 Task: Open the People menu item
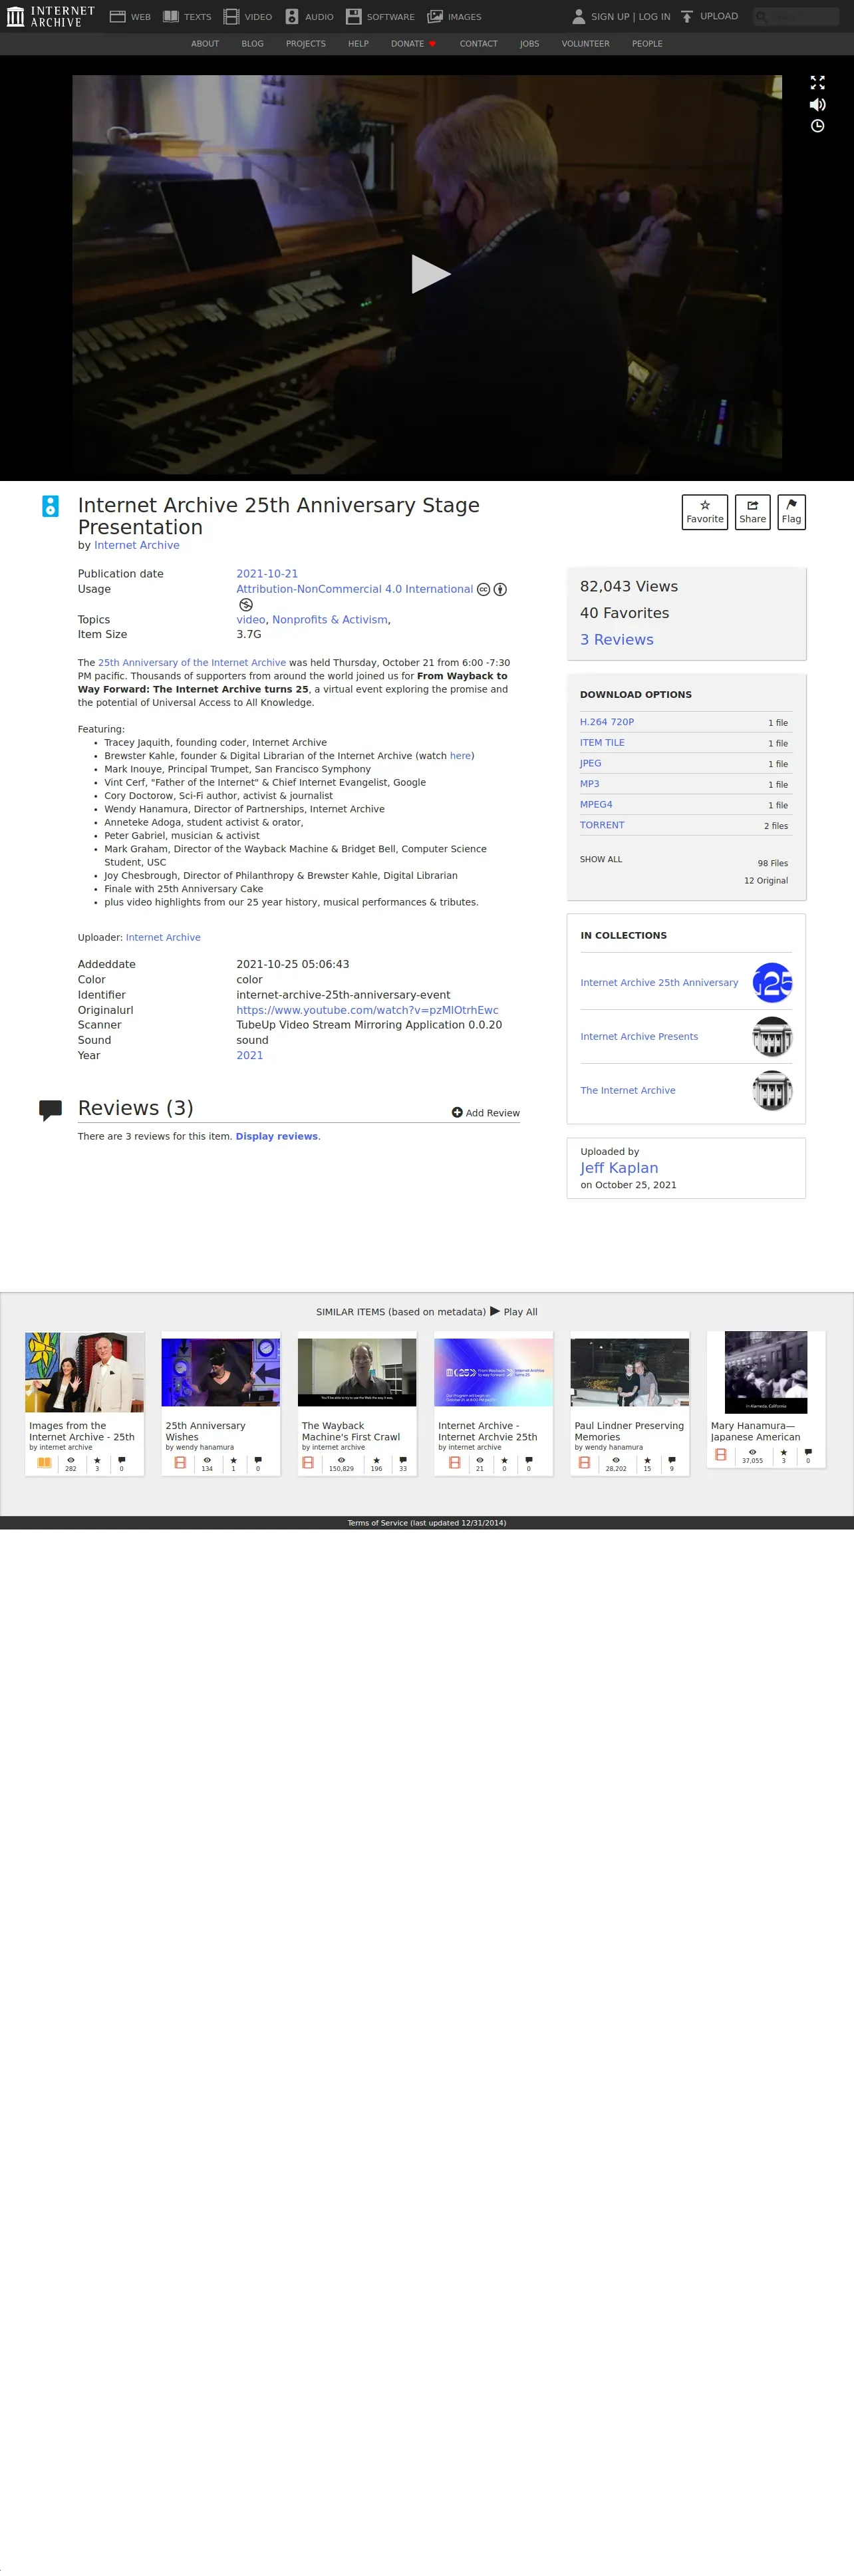(x=647, y=44)
